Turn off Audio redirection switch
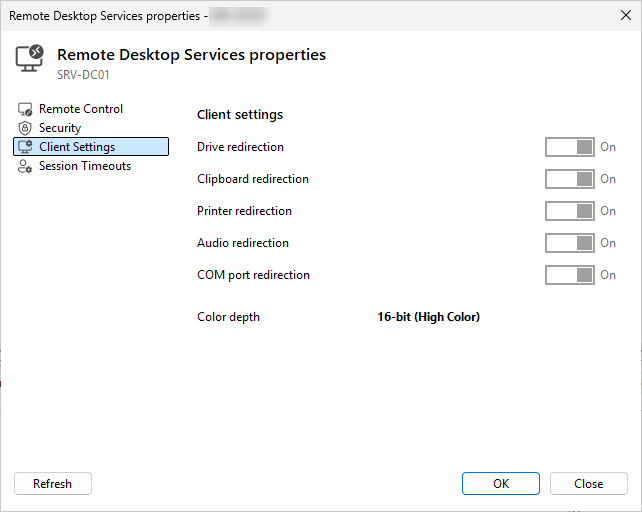The image size is (642, 512). [x=570, y=243]
